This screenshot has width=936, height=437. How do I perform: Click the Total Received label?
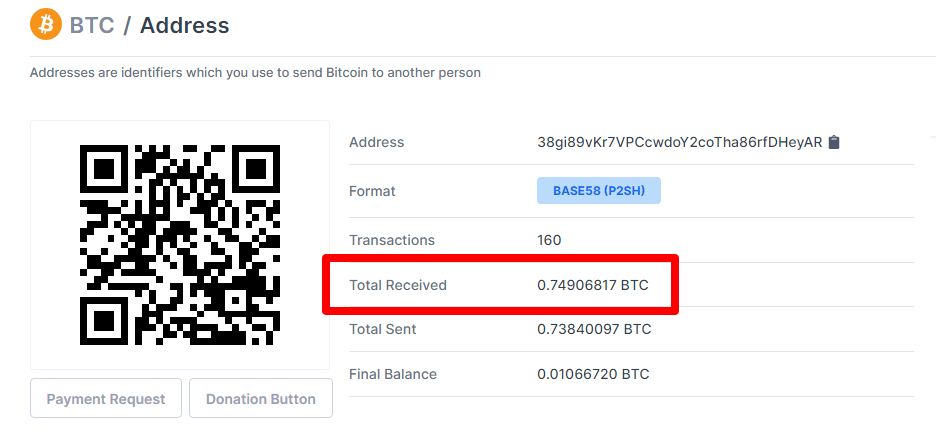coord(398,285)
